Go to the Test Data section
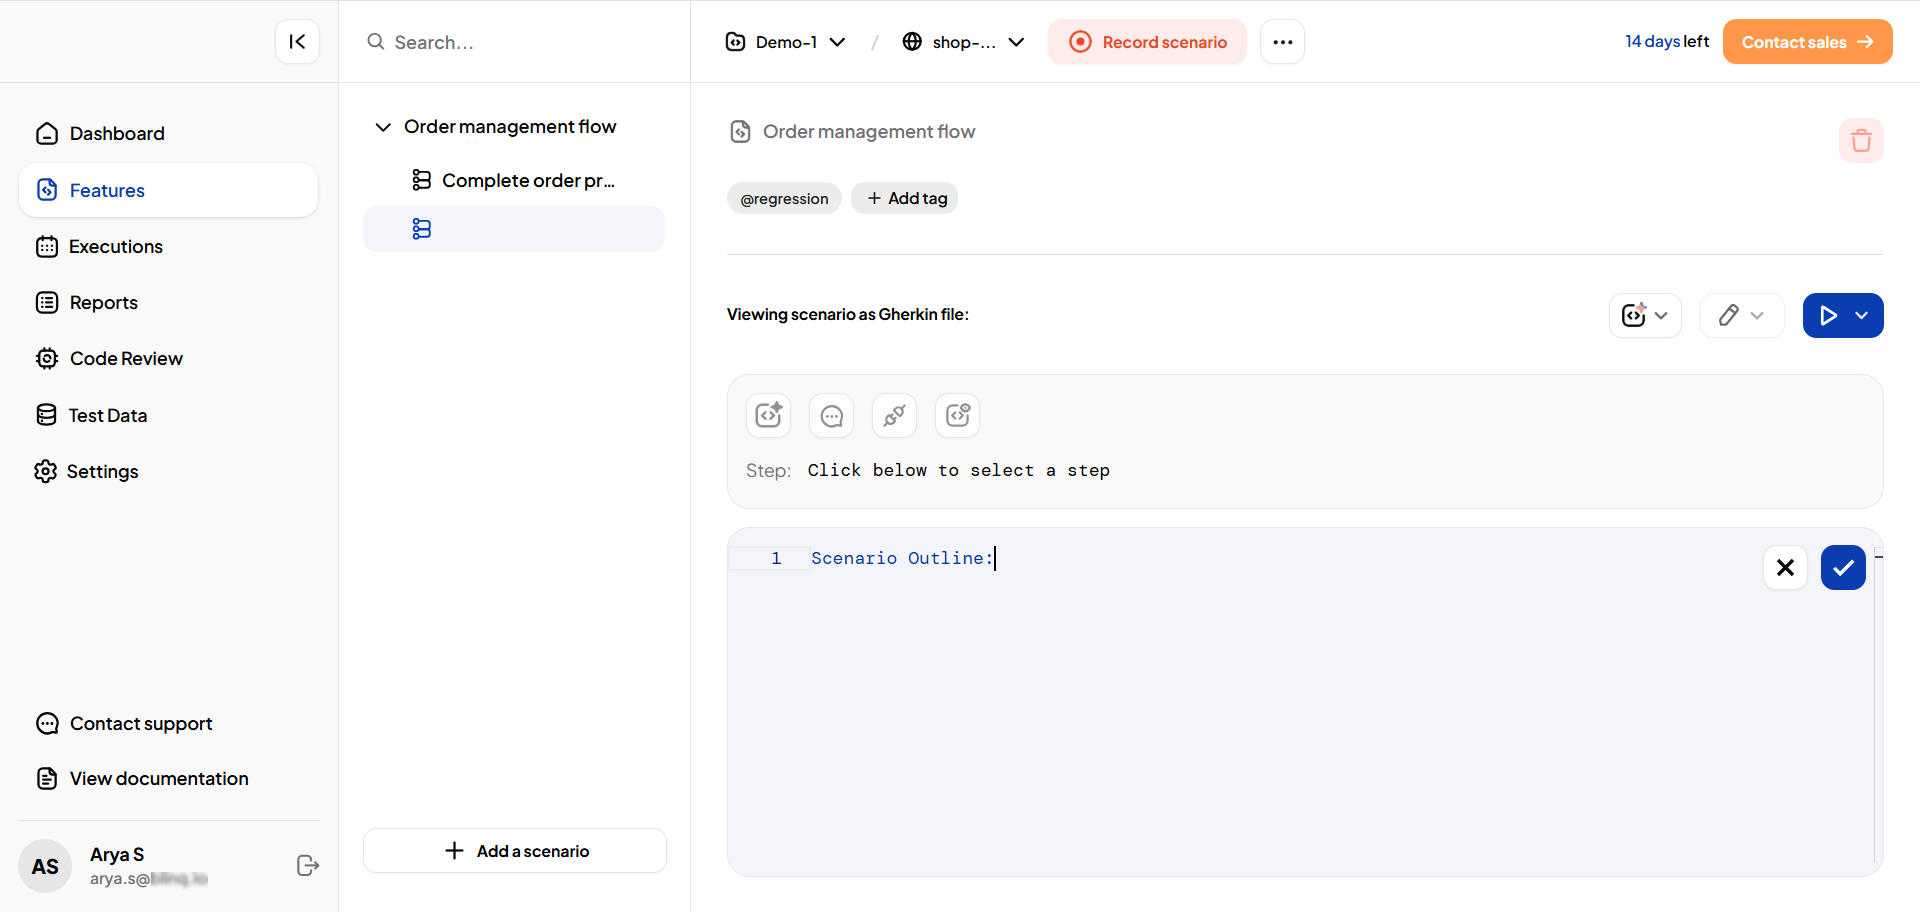Image resolution: width=1920 pixels, height=912 pixels. tap(107, 415)
